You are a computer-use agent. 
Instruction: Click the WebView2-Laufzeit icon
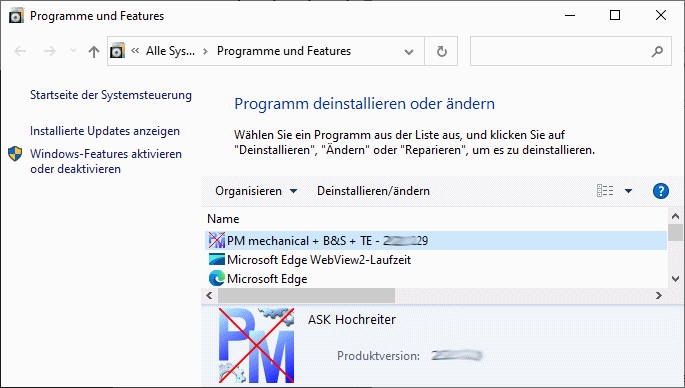tap(217, 260)
